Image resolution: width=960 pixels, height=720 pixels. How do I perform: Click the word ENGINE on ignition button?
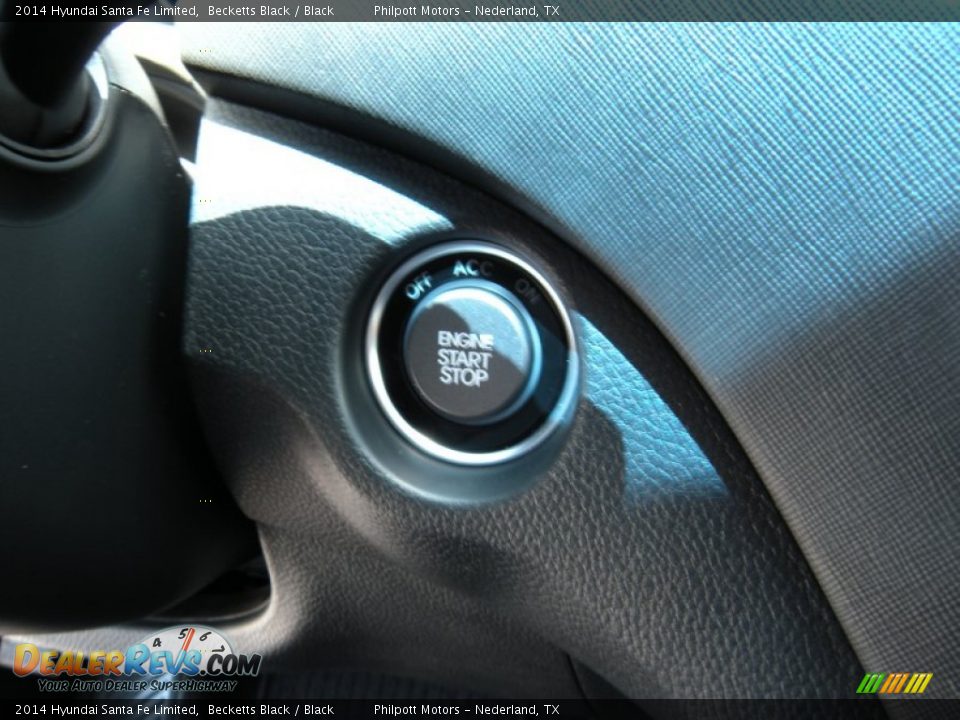pos(465,340)
